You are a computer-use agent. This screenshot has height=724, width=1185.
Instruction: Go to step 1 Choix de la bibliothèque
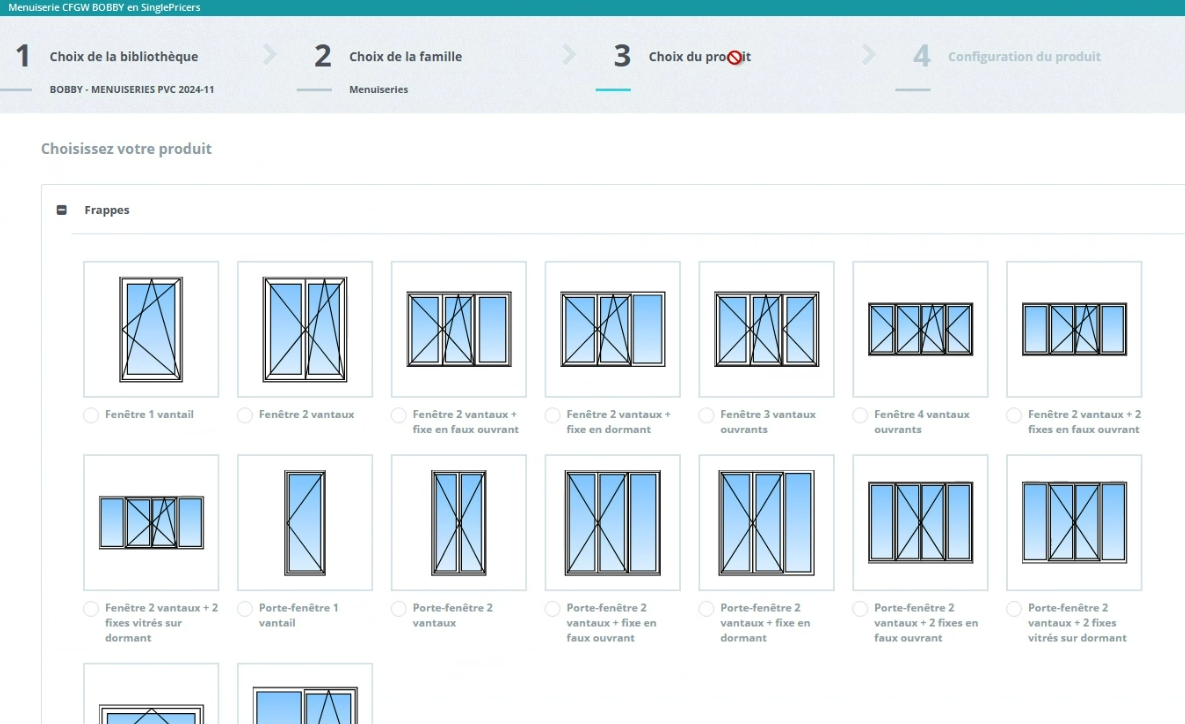[123, 57]
